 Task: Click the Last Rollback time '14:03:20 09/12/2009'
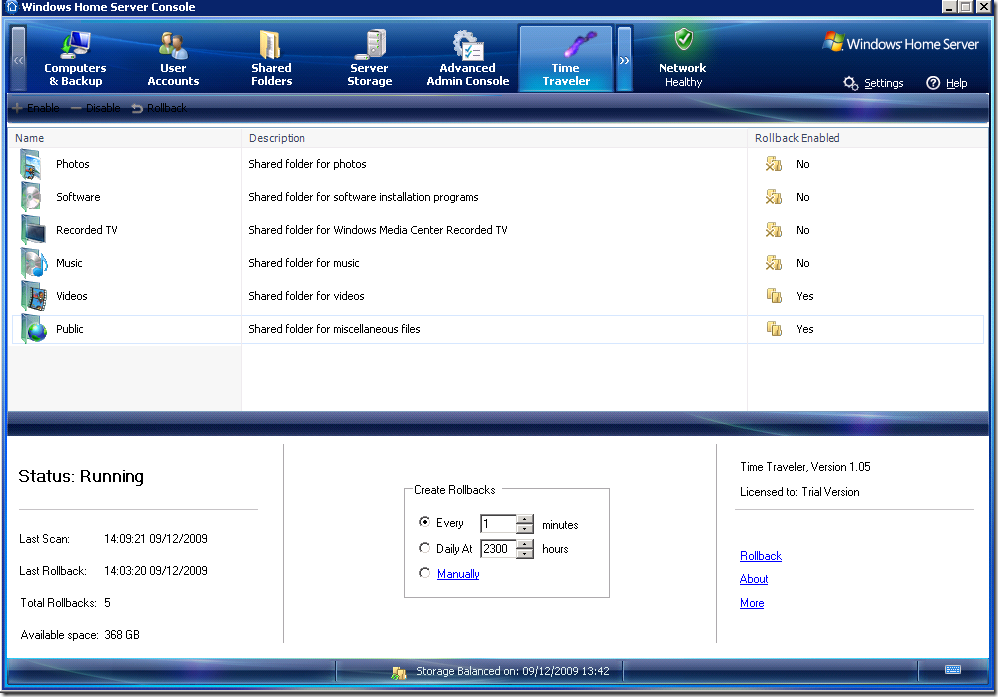pyautogui.click(x=156, y=571)
